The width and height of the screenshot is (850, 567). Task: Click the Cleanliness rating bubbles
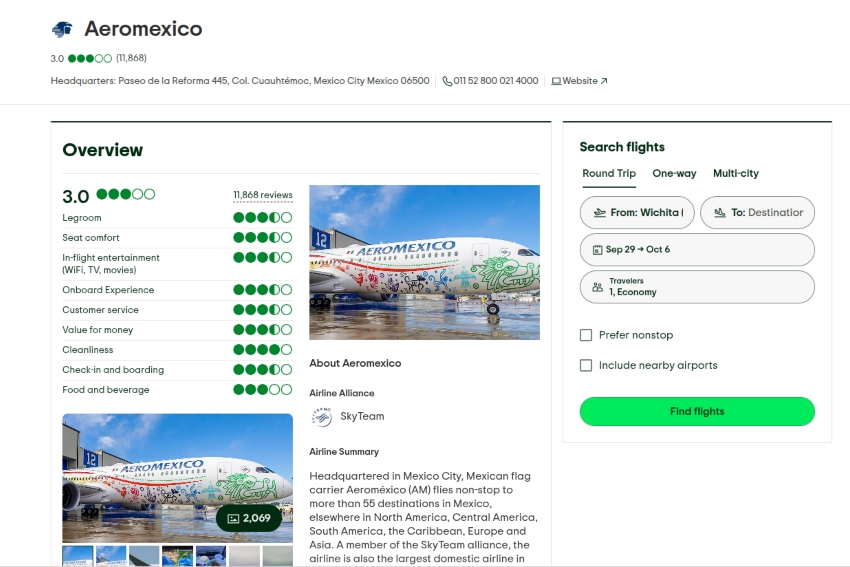coord(262,350)
